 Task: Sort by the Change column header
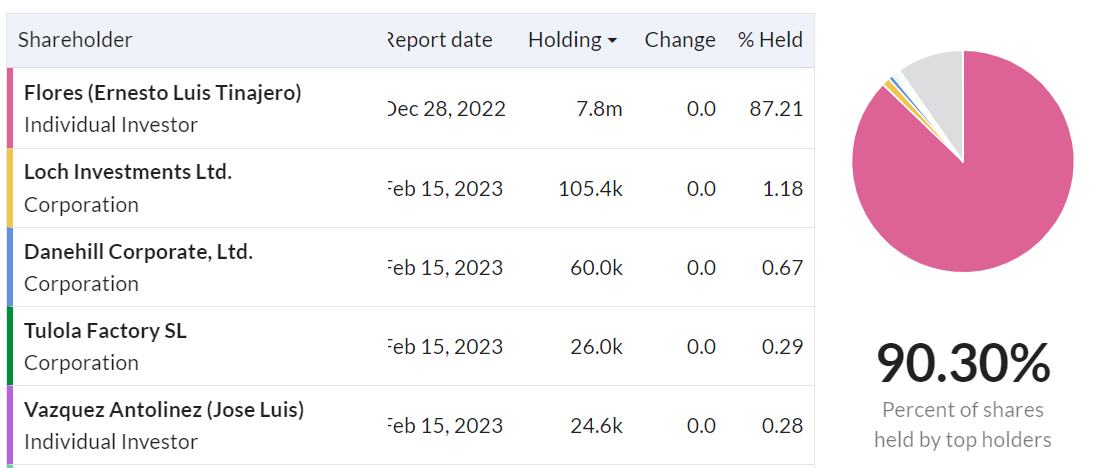[680, 40]
